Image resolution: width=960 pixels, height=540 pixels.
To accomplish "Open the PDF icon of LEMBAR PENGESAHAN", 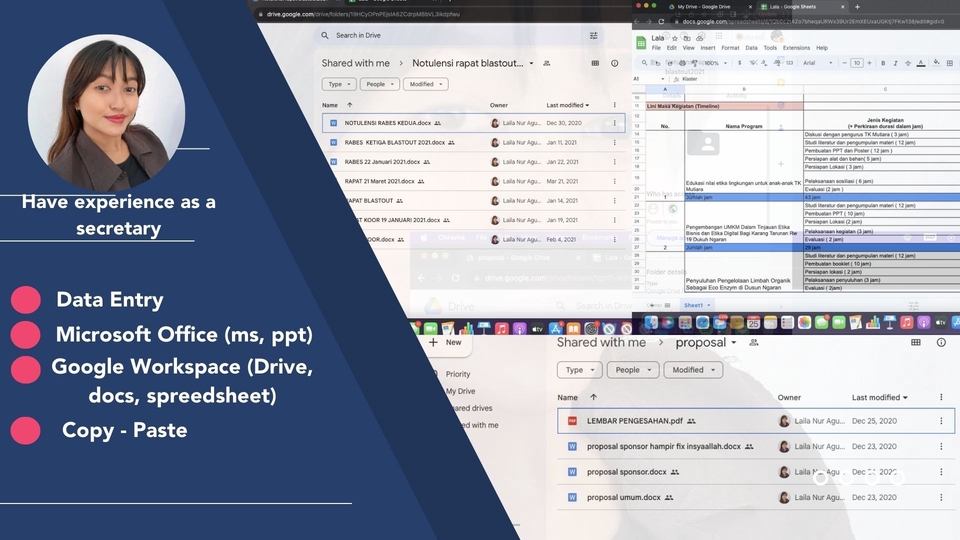I will coord(572,421).
